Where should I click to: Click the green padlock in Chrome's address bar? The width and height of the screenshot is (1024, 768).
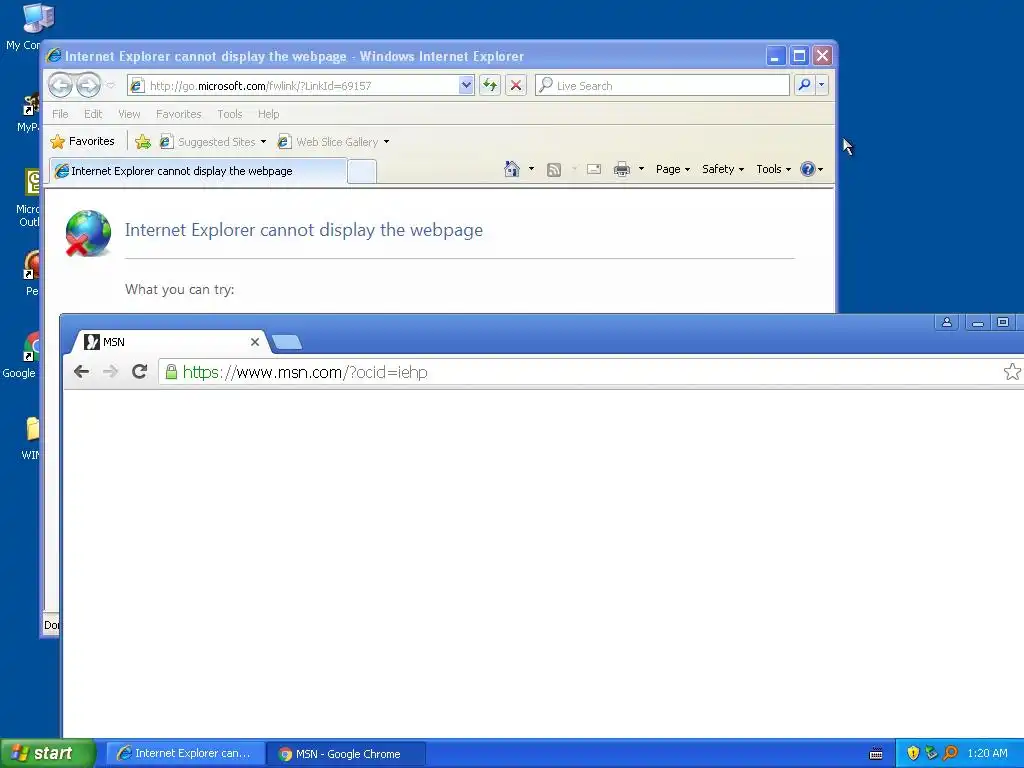(x=171, y=372)
